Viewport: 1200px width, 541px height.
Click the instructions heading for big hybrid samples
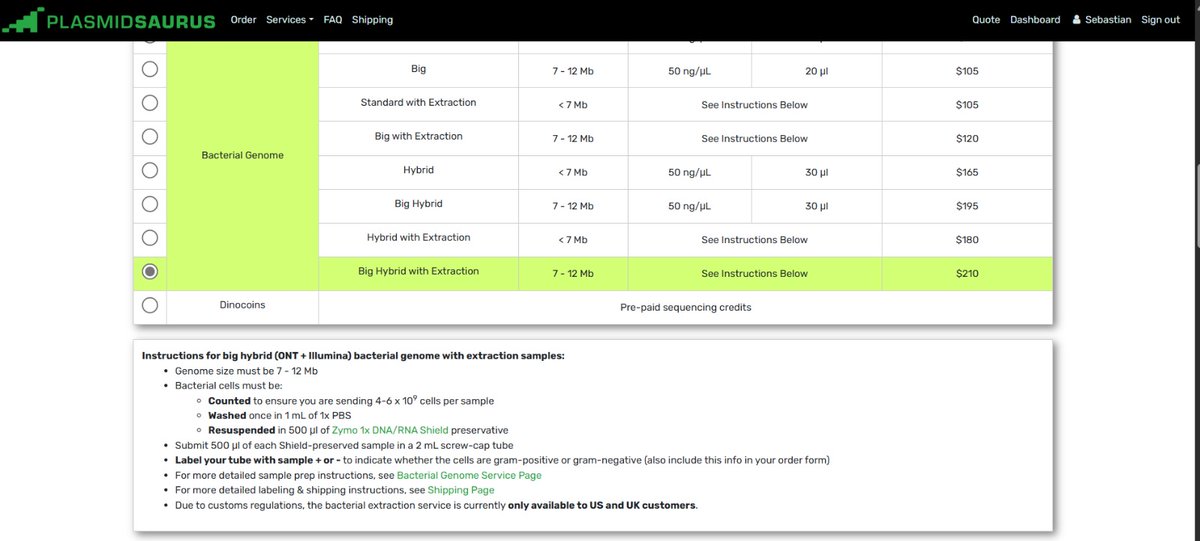[353, 355]
